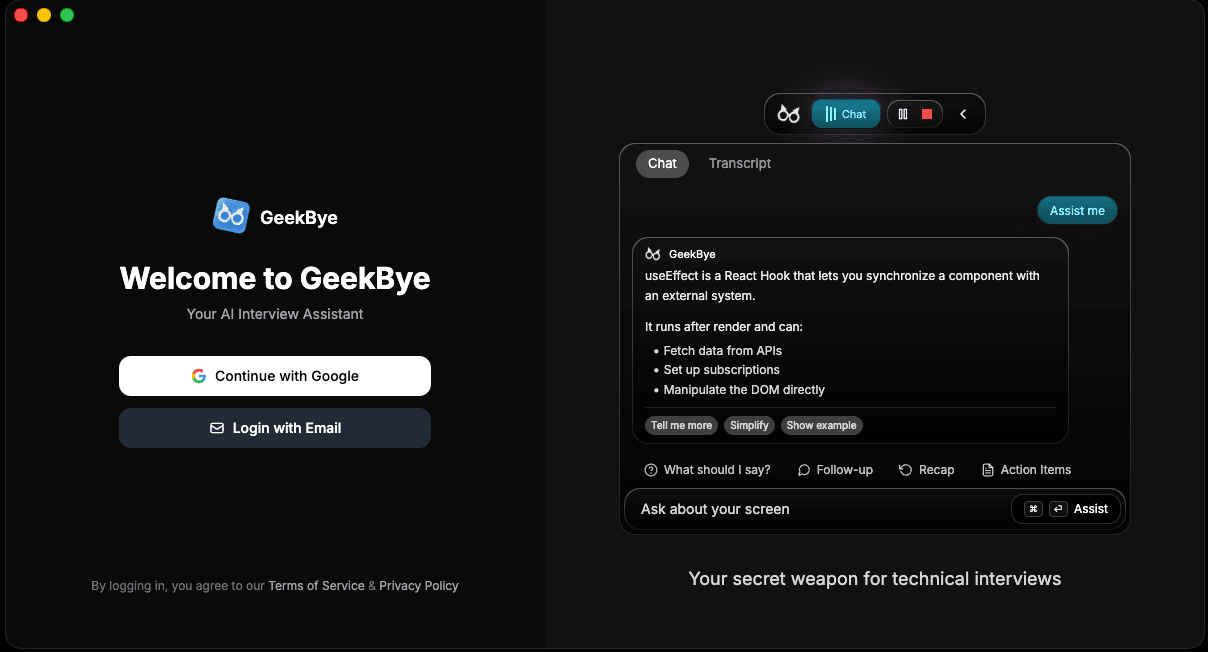This screenshot has height=652, width=1208.
Task: Switch to the Chat tab
Action: (x=662, y=163)
